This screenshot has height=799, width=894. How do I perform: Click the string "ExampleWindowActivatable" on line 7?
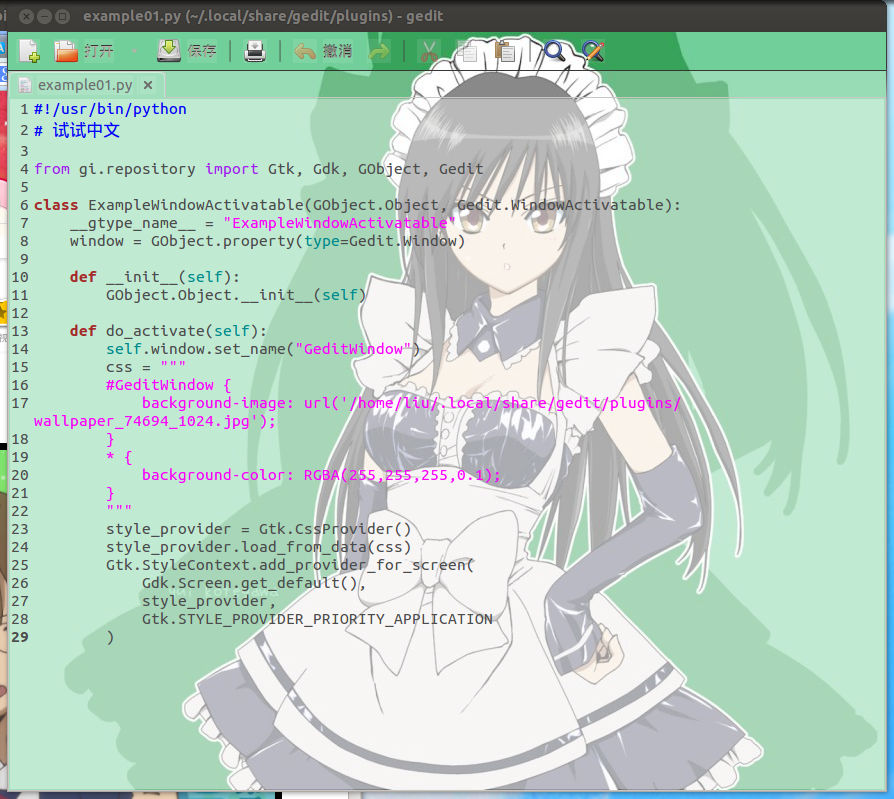point(339,223)
